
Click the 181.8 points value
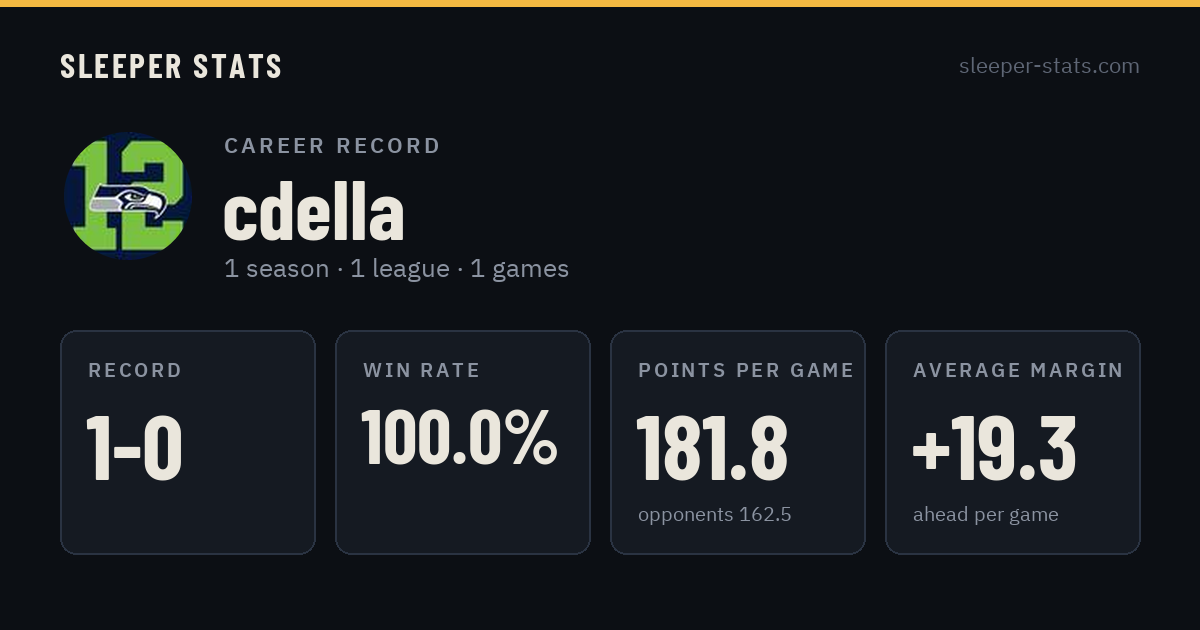click(x=713, y=449)
